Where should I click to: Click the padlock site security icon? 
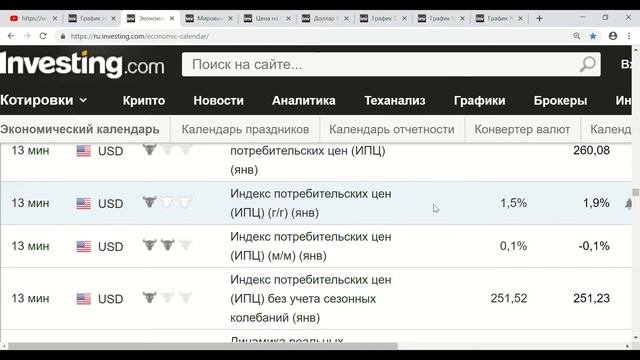tap(62, 36)
